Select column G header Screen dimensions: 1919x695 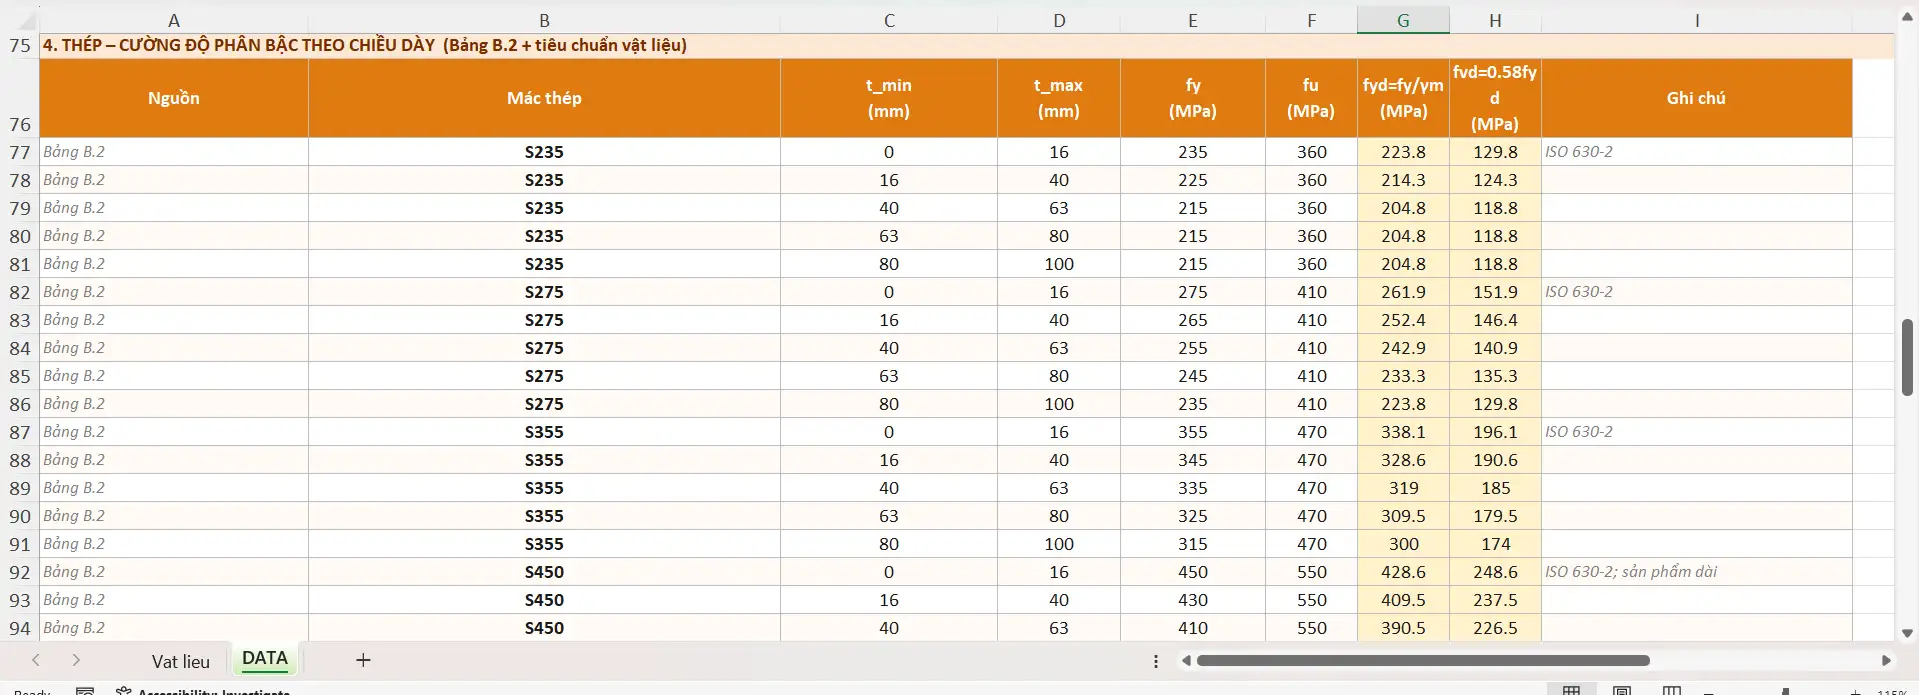(x=1403, y=21)
